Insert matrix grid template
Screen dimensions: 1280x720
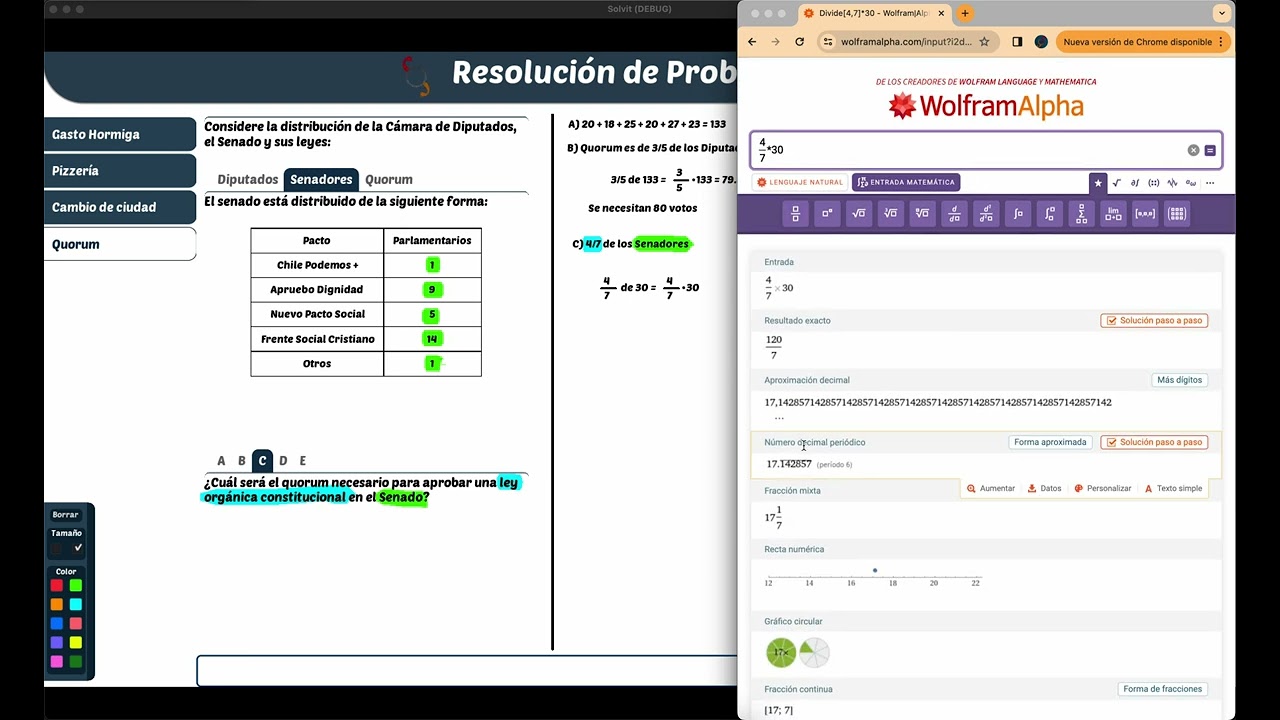pos(1177,213)
